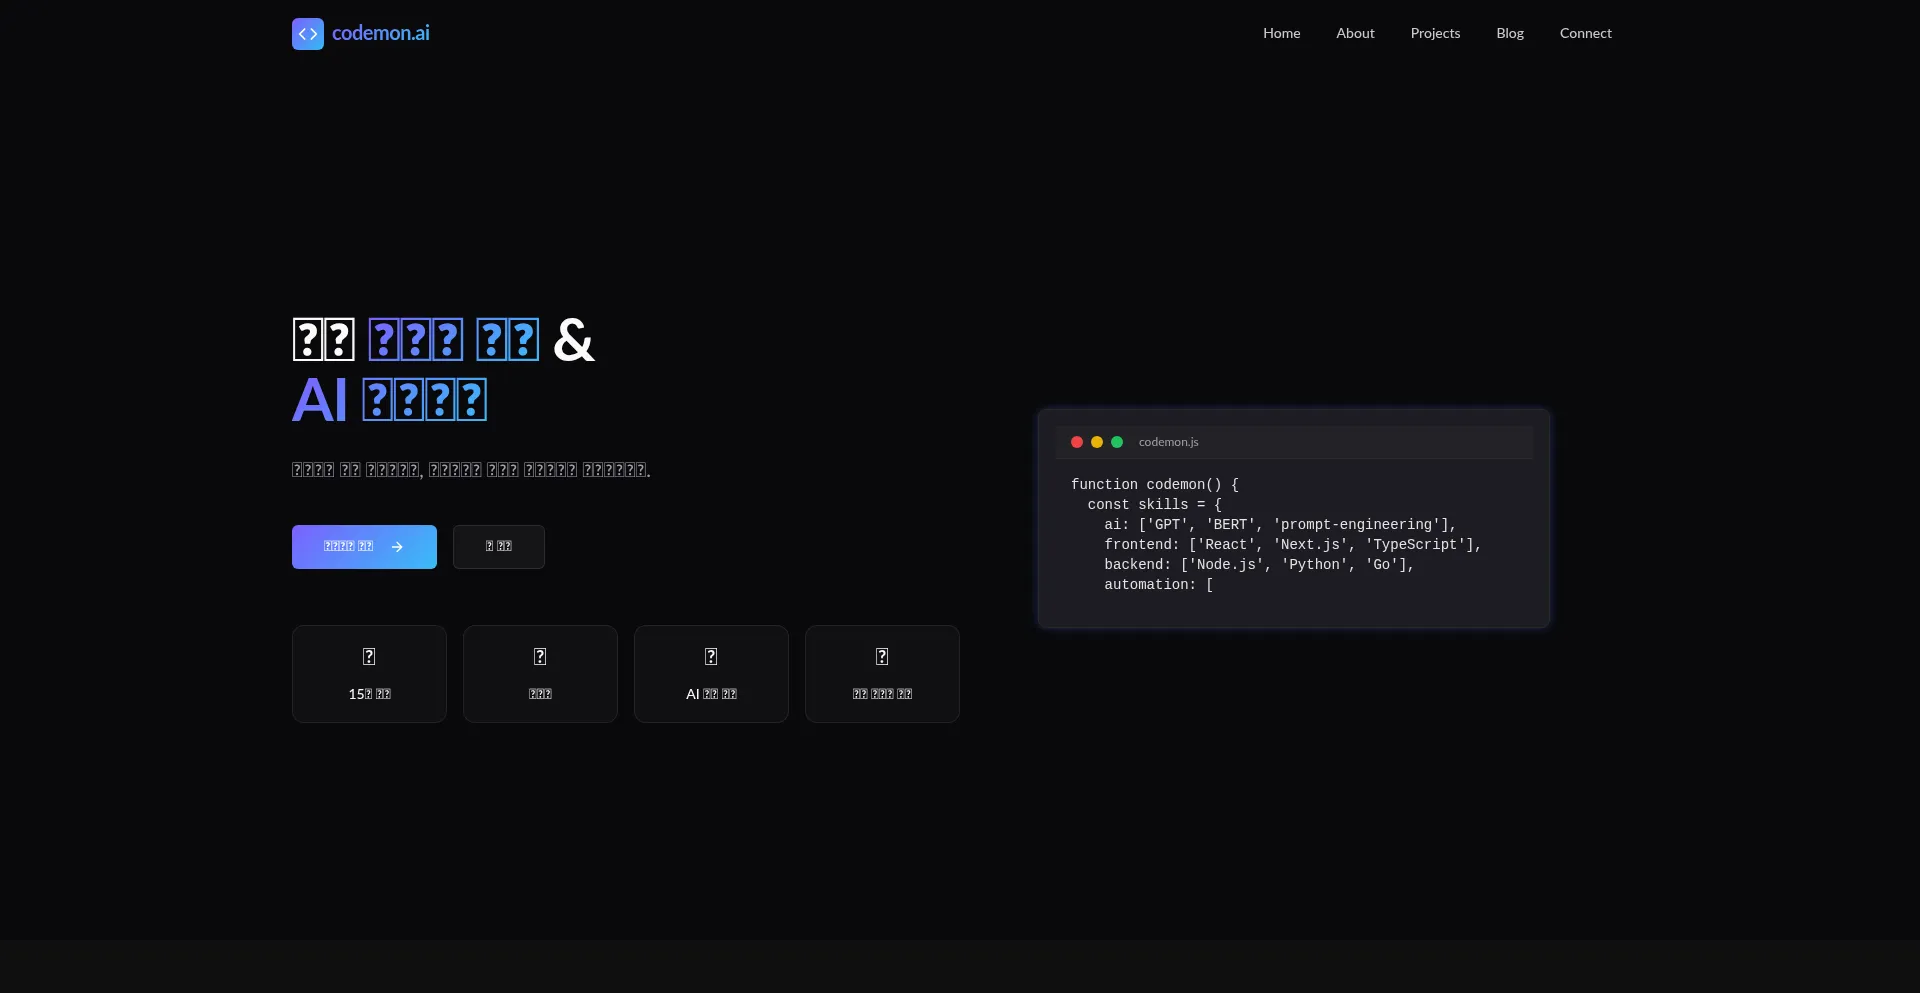
Task: Click the Connect link
Action: pos(1585,33)
